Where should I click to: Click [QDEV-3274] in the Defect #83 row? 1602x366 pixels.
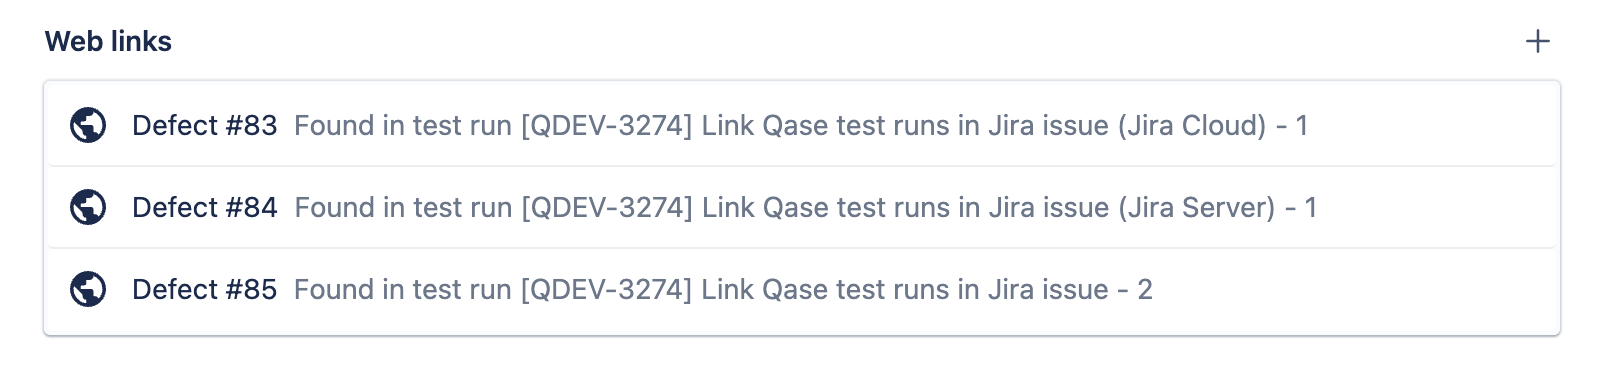point(606,125)
